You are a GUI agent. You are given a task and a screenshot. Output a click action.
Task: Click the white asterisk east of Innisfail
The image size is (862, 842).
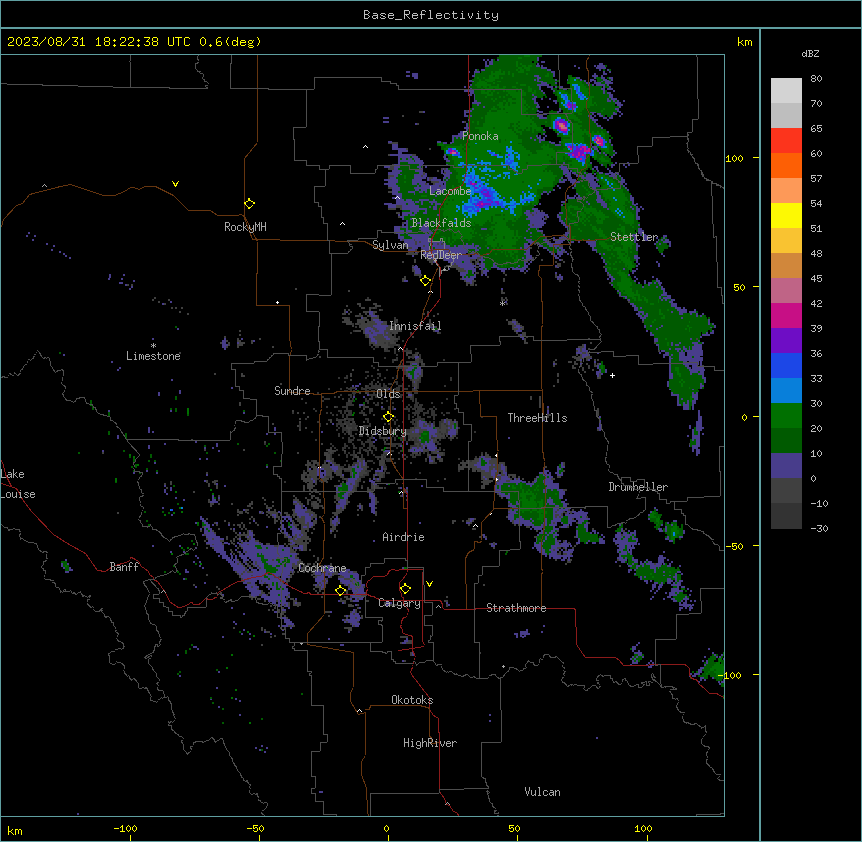[502, 303]
